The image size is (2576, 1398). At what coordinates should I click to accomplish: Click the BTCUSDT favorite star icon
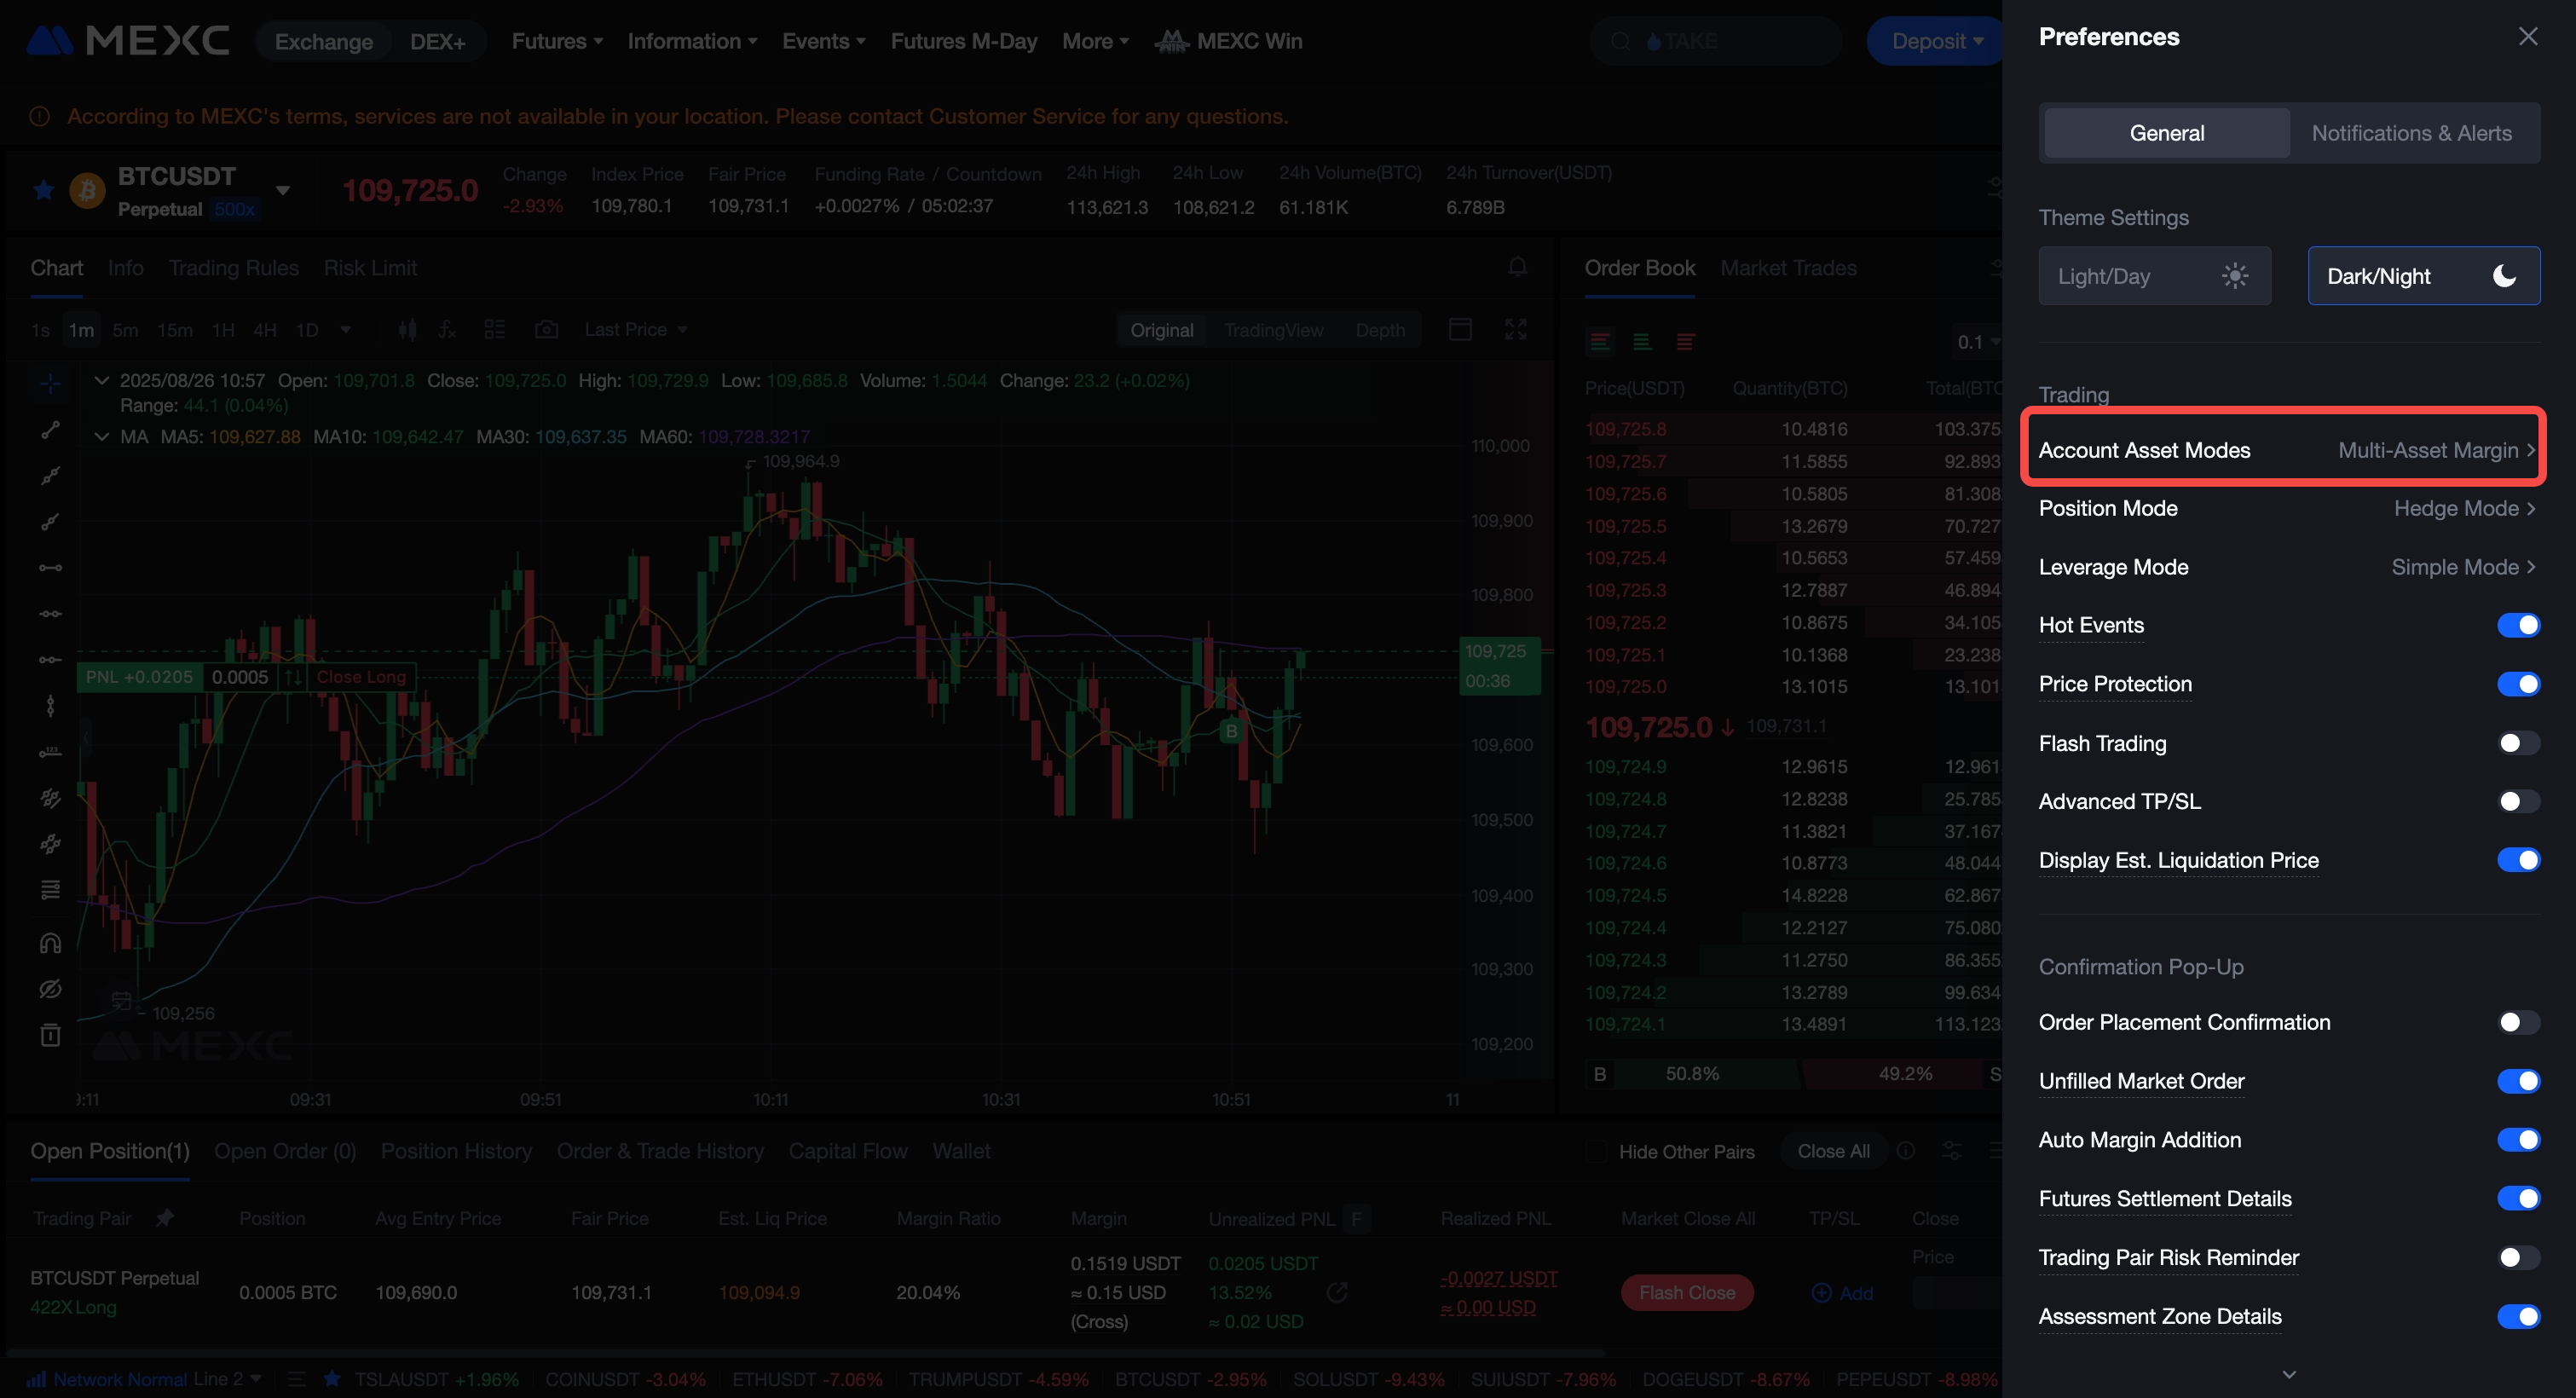(43, 190)
